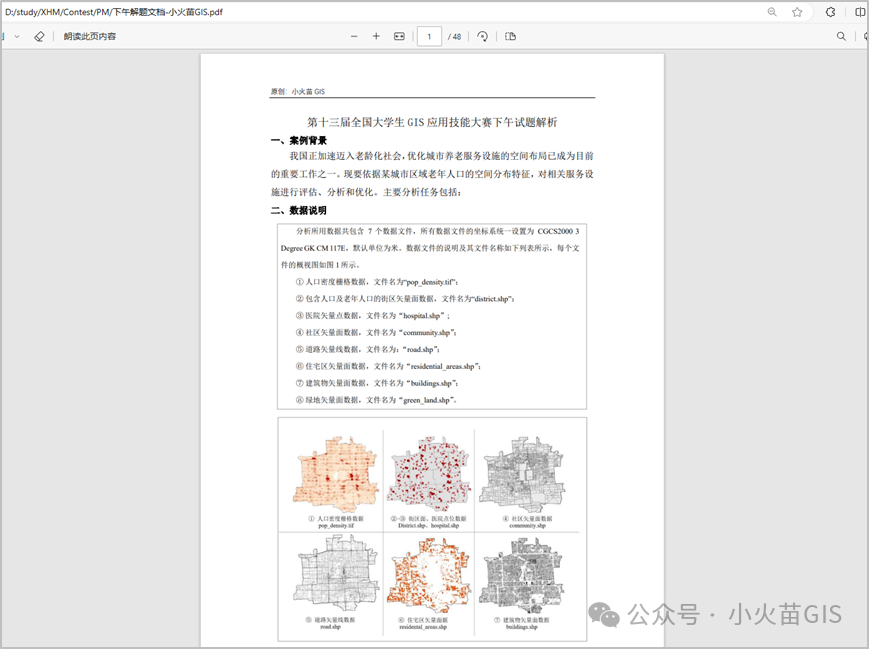Image resolution: width=869 pixels, height=649 pixels.
Task: Click population density map thumbnail
Action: 337,475
